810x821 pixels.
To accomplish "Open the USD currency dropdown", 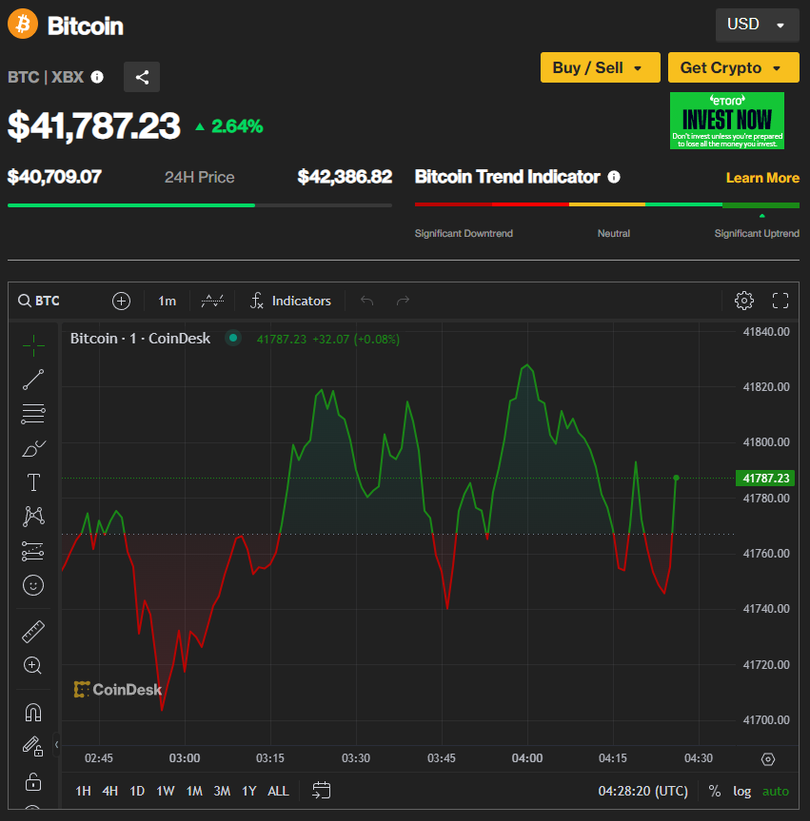I will coord(756,24).
